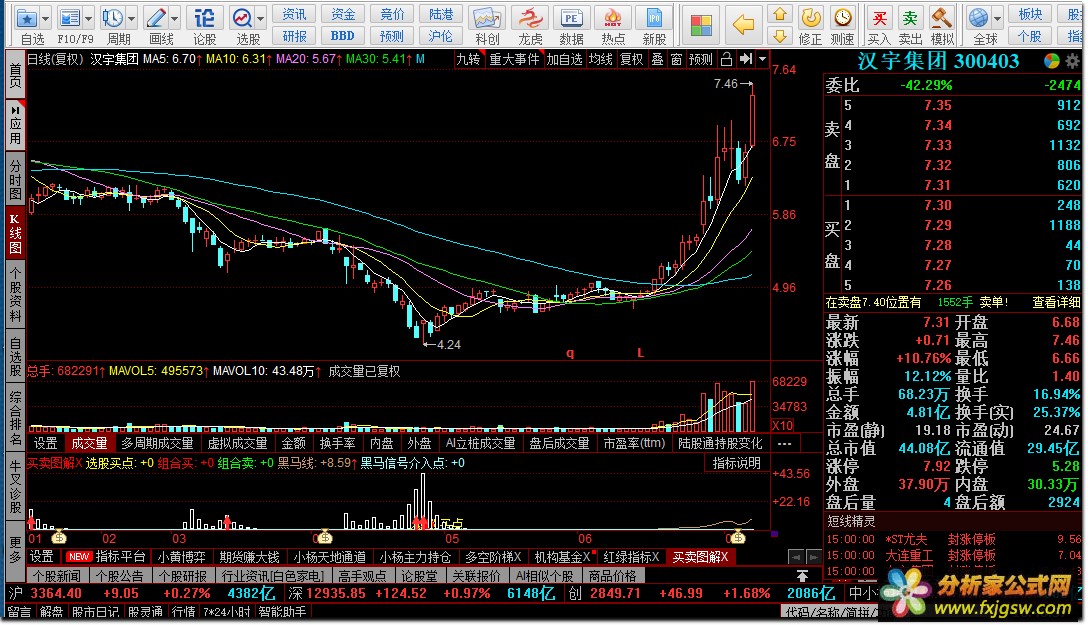This screenshot has width=1088, height=625.
Task: Click the money bag marker near date 05
Action: [324, 538]
